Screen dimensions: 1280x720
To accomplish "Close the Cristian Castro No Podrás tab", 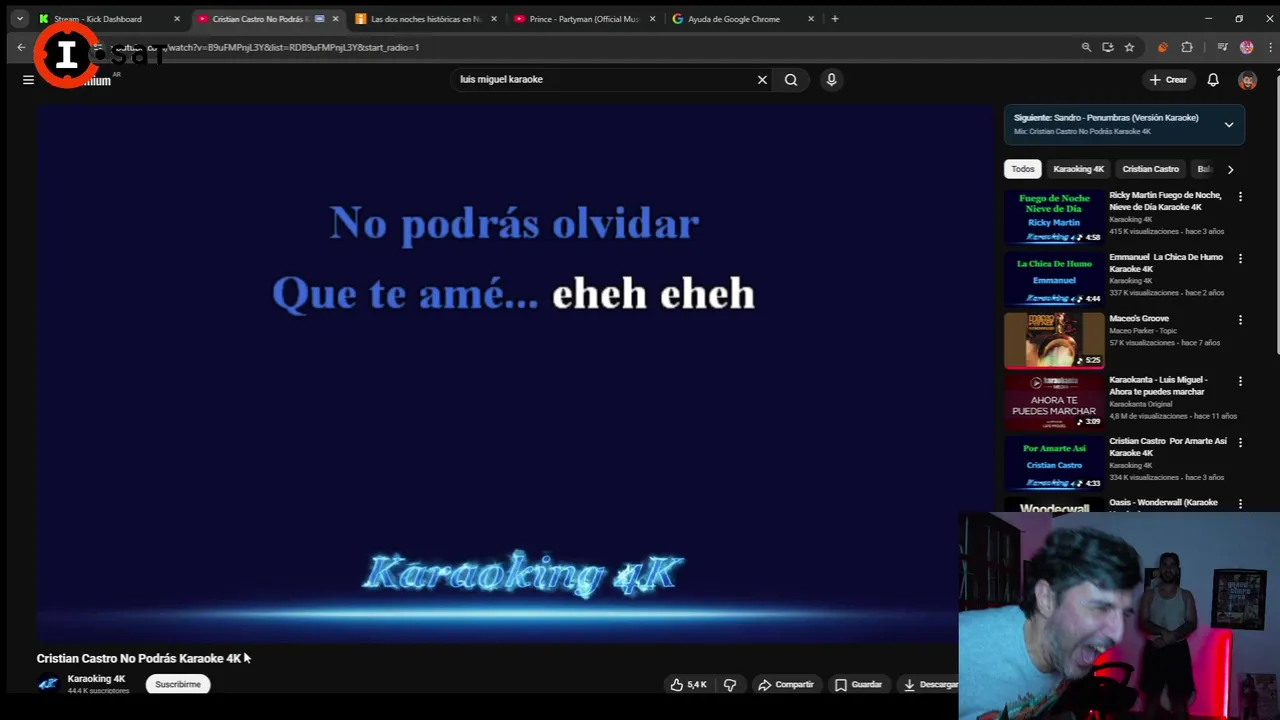I will [x=335, y=19].
